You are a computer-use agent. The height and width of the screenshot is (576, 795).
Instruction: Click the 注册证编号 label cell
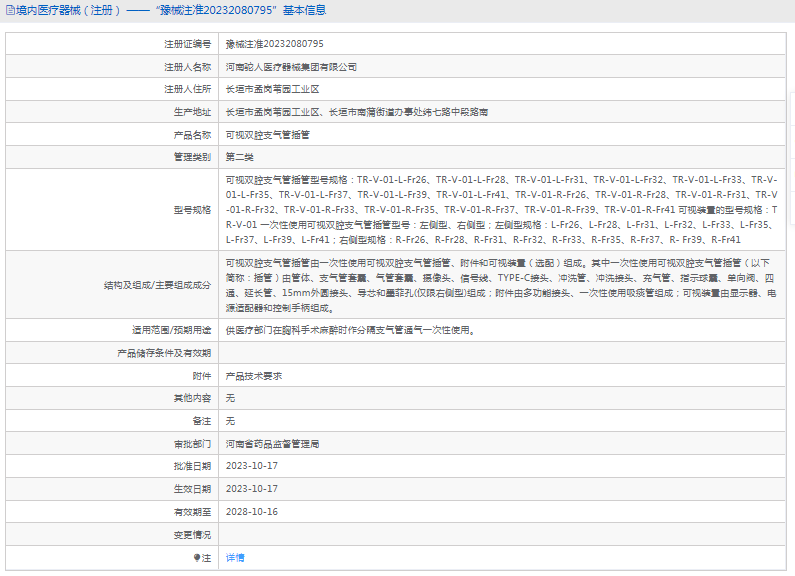[112, 44]
